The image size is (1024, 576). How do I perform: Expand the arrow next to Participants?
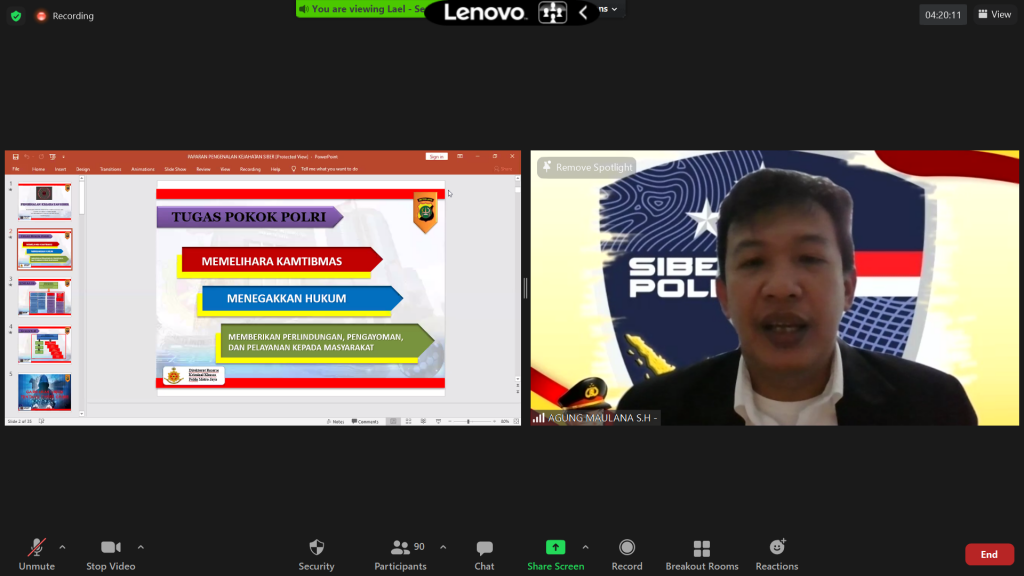[443, 547]
